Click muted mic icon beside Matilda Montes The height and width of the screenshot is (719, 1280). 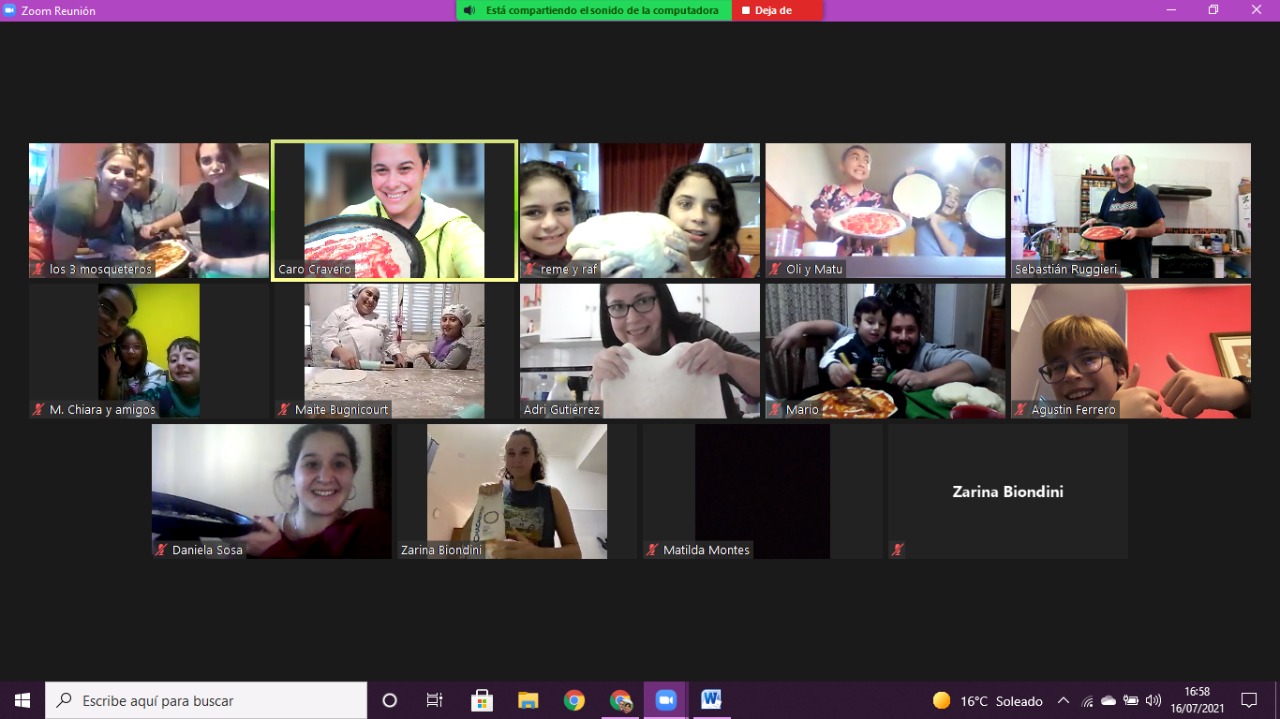tap(652, 550)
